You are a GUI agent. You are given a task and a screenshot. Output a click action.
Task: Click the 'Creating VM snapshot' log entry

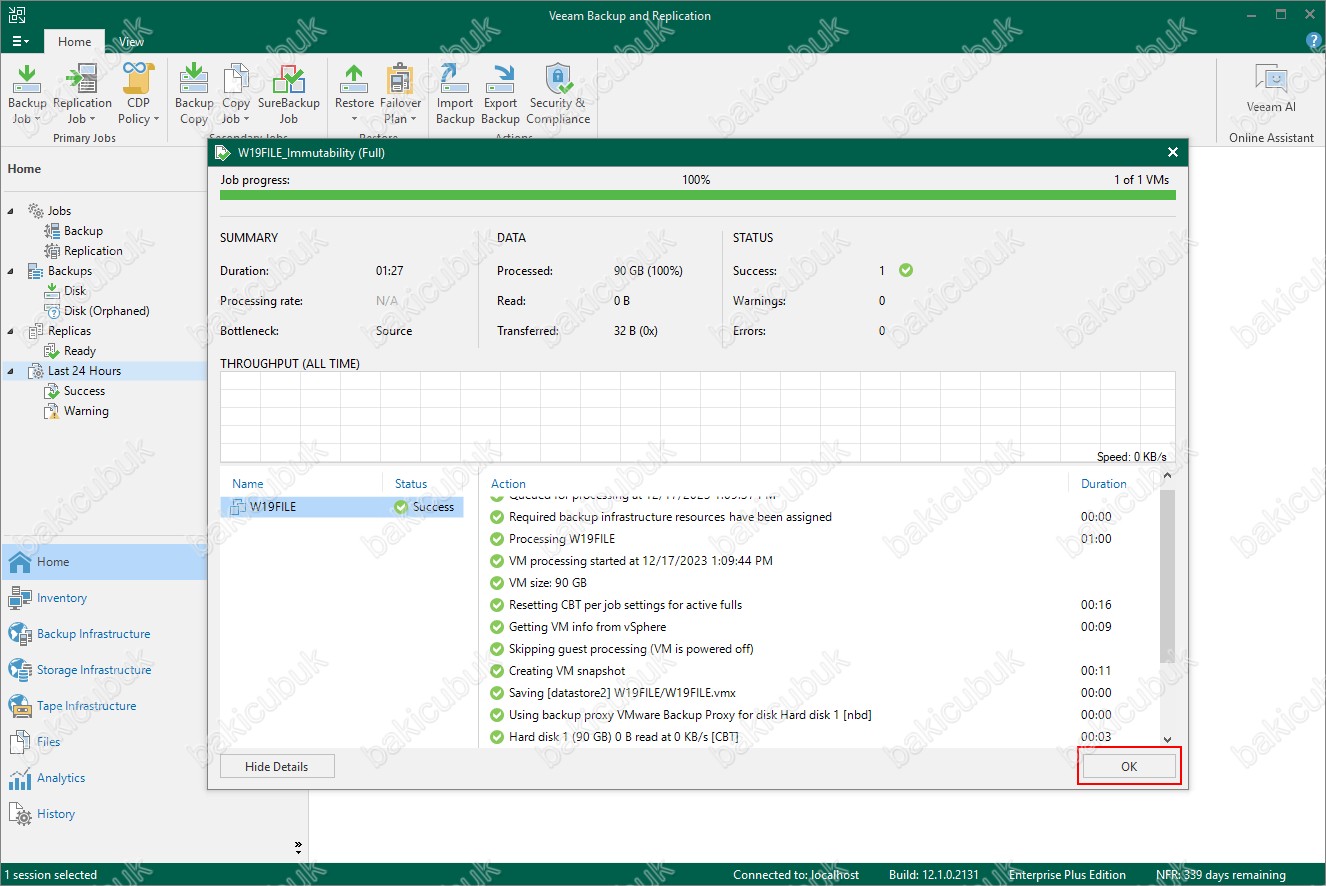point(567,671)
